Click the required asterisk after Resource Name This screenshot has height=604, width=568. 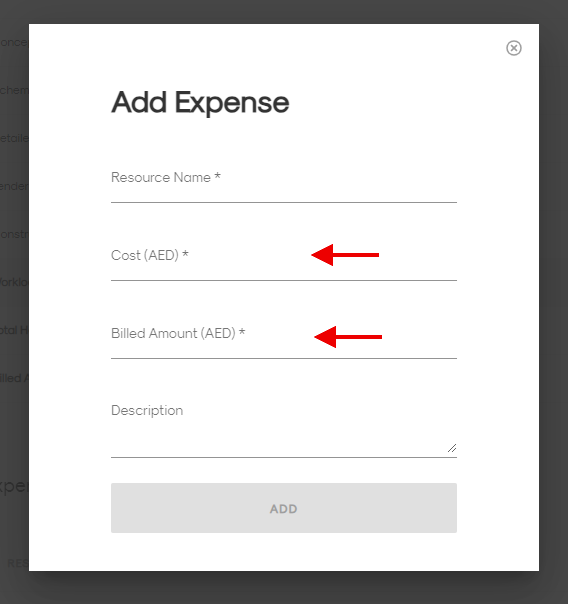[218, 176]
